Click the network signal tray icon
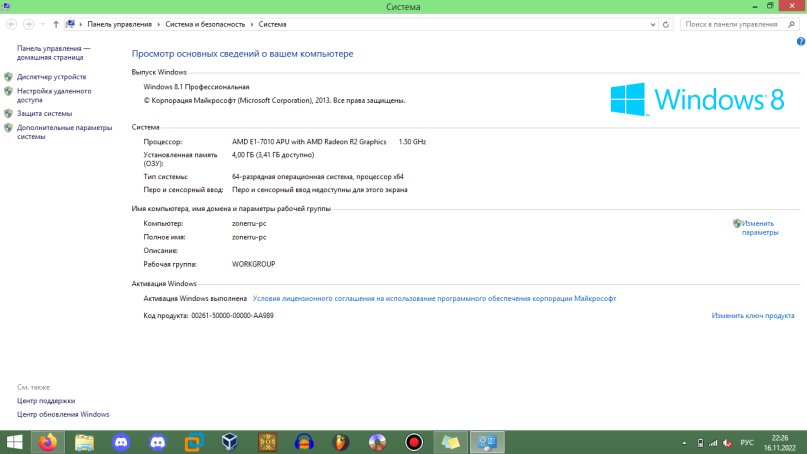This screenshot has height=454, width=807. click(713, 443)
